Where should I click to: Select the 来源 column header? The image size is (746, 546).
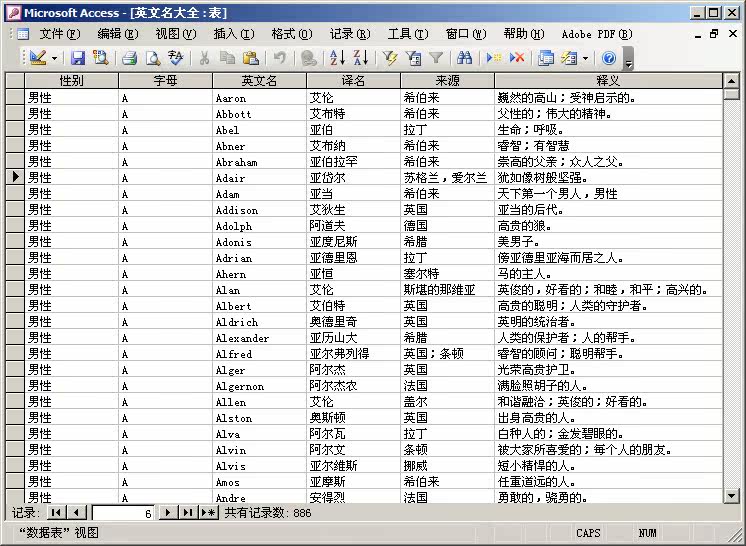pos(447,80)
